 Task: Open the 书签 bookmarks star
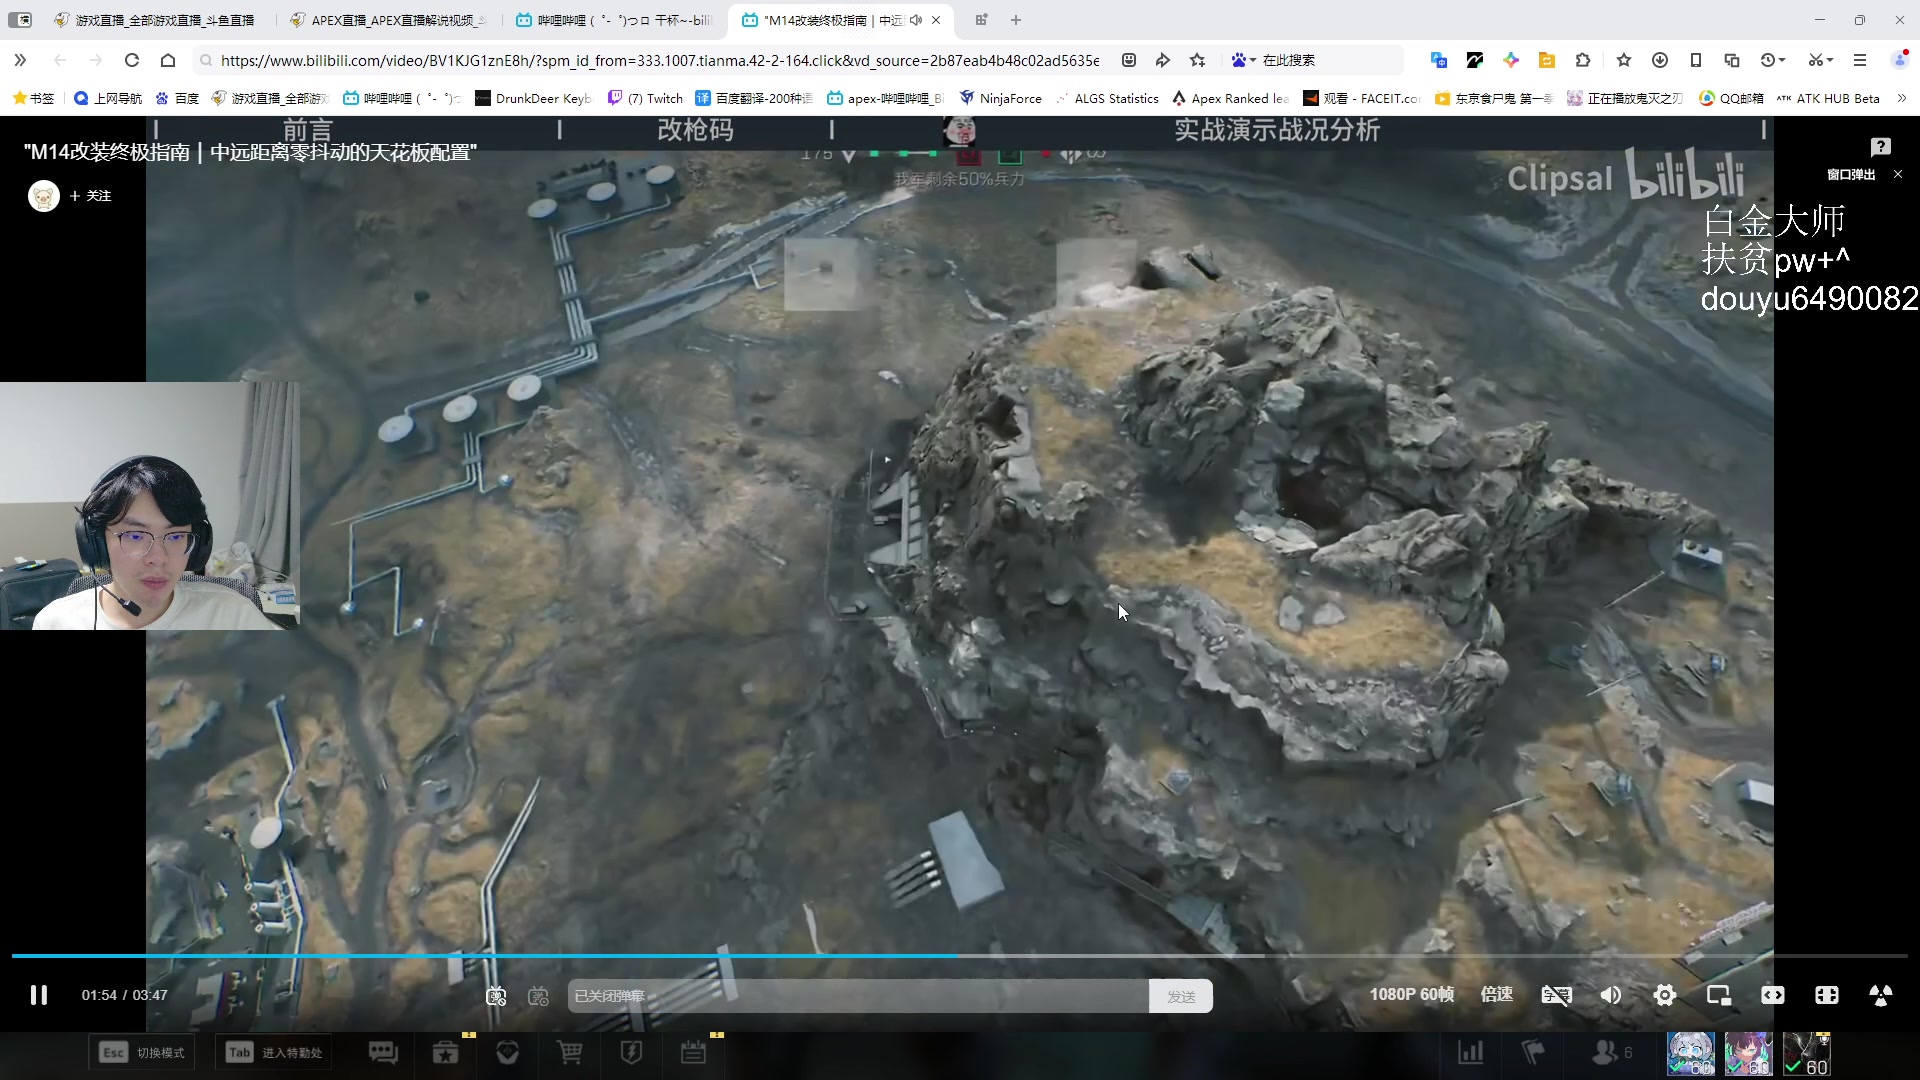(x=33, y=98)
